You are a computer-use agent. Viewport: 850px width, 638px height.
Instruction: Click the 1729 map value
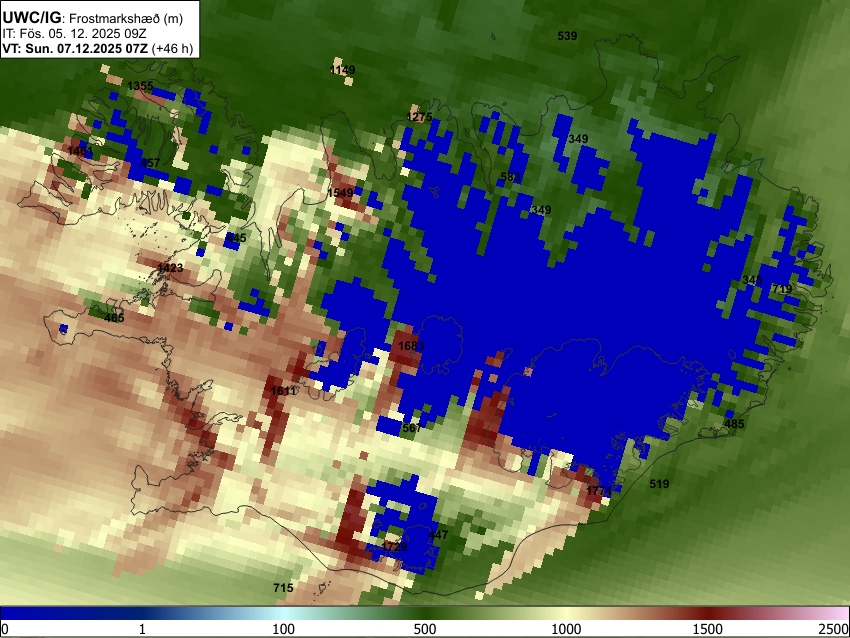[x=394, y=546]
